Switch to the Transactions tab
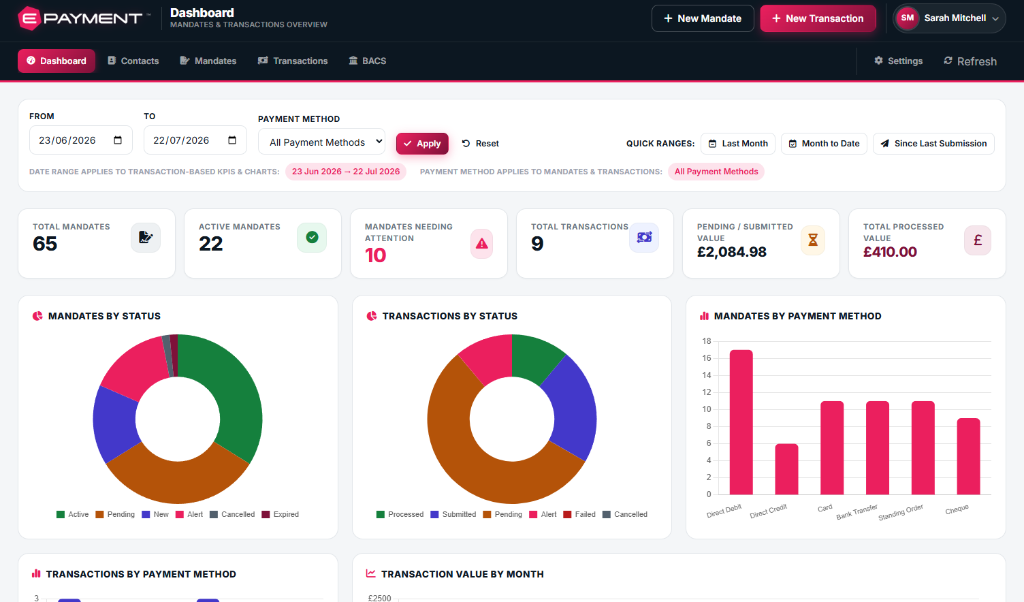 click(293, 61)
